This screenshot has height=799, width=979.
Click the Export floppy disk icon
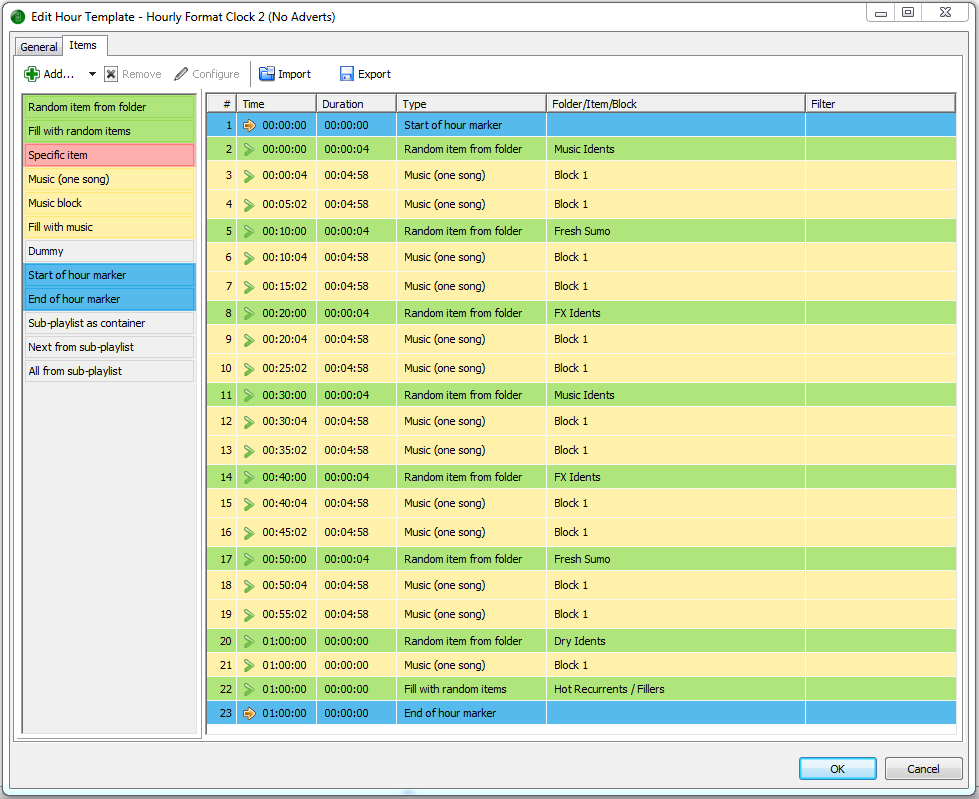[347, 74]
